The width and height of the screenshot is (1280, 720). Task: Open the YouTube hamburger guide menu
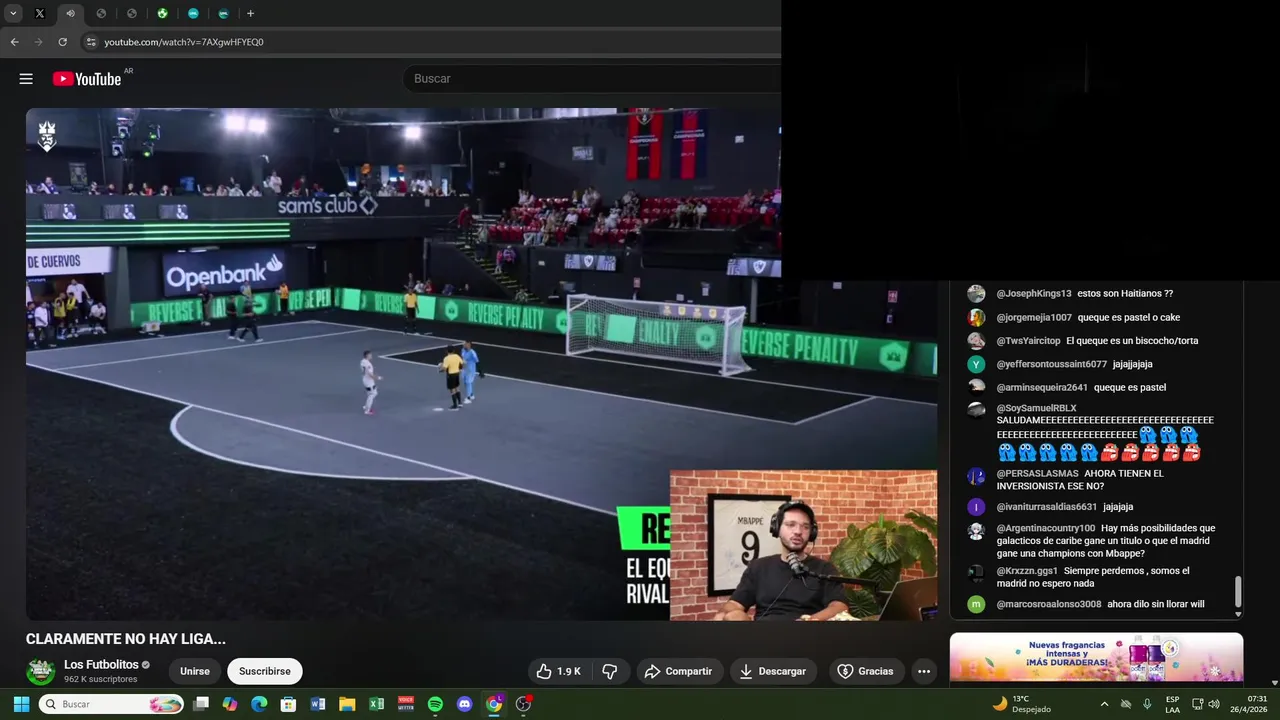[x=26, y=79]
